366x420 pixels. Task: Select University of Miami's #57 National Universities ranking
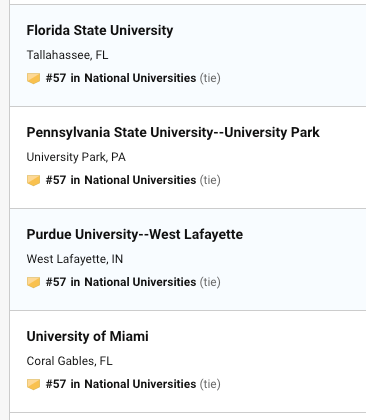(121, 384)
